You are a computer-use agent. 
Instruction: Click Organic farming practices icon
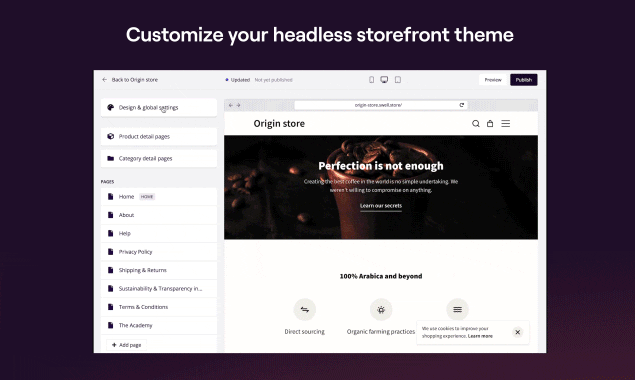[x=381, y=310]
